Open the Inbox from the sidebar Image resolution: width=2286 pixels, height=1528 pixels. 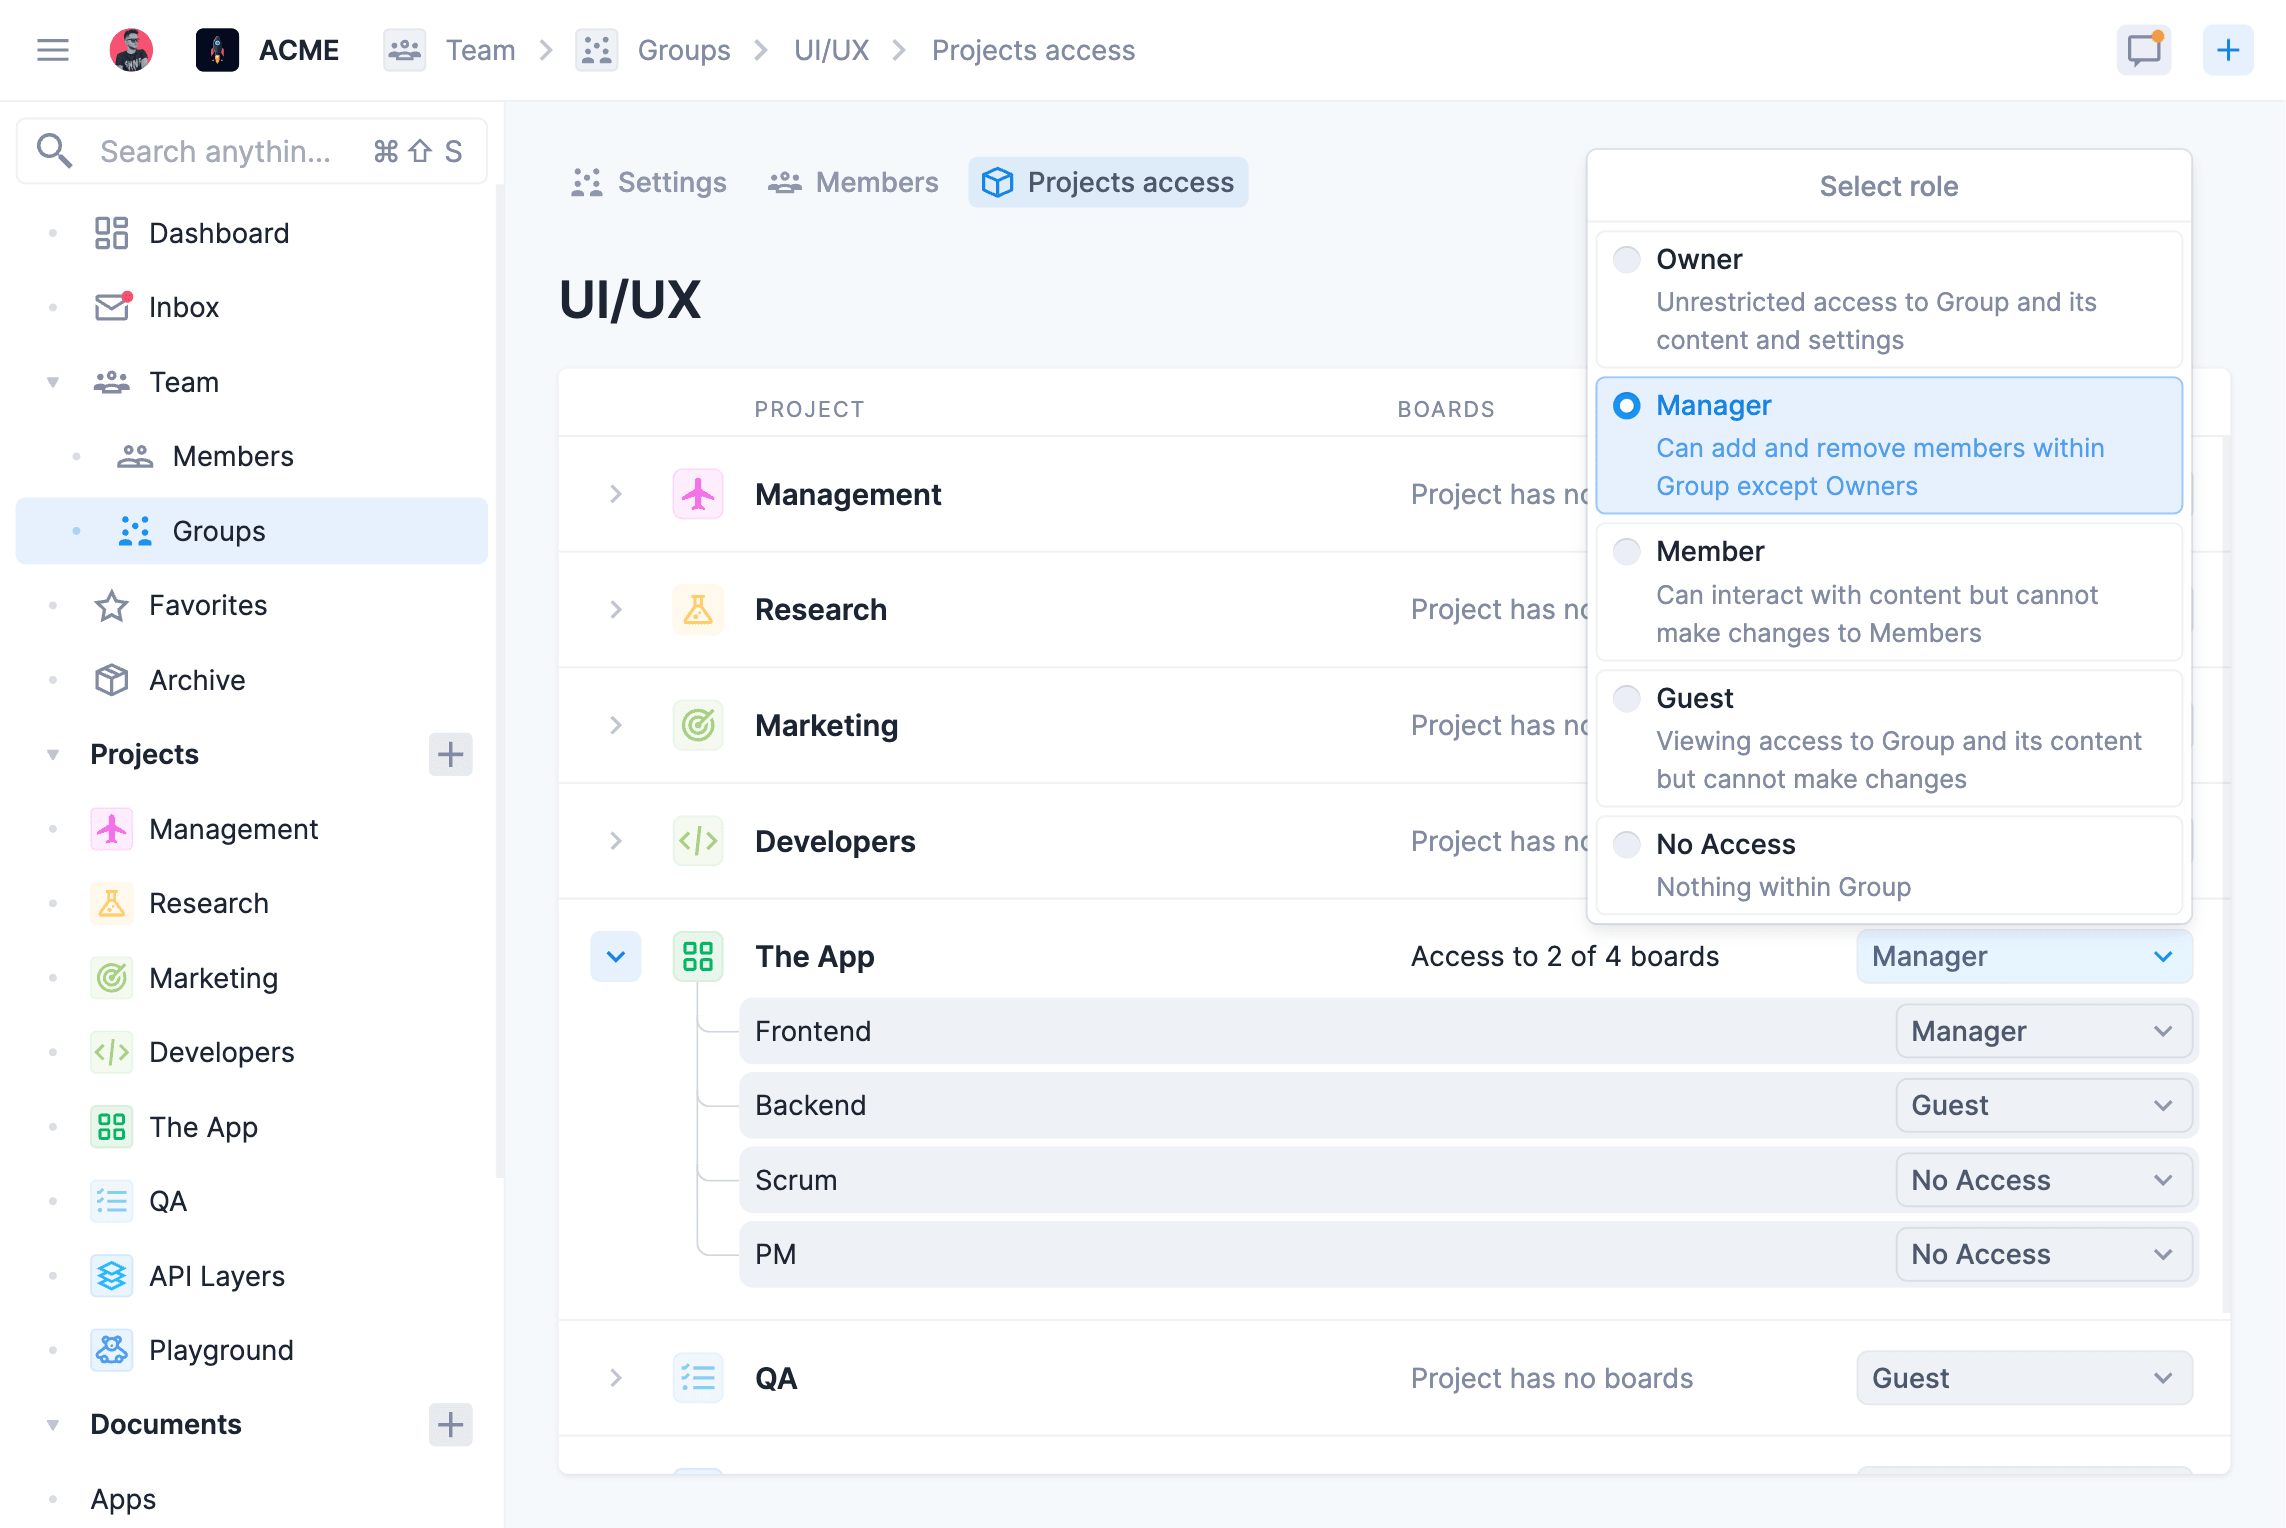(183, 307)
